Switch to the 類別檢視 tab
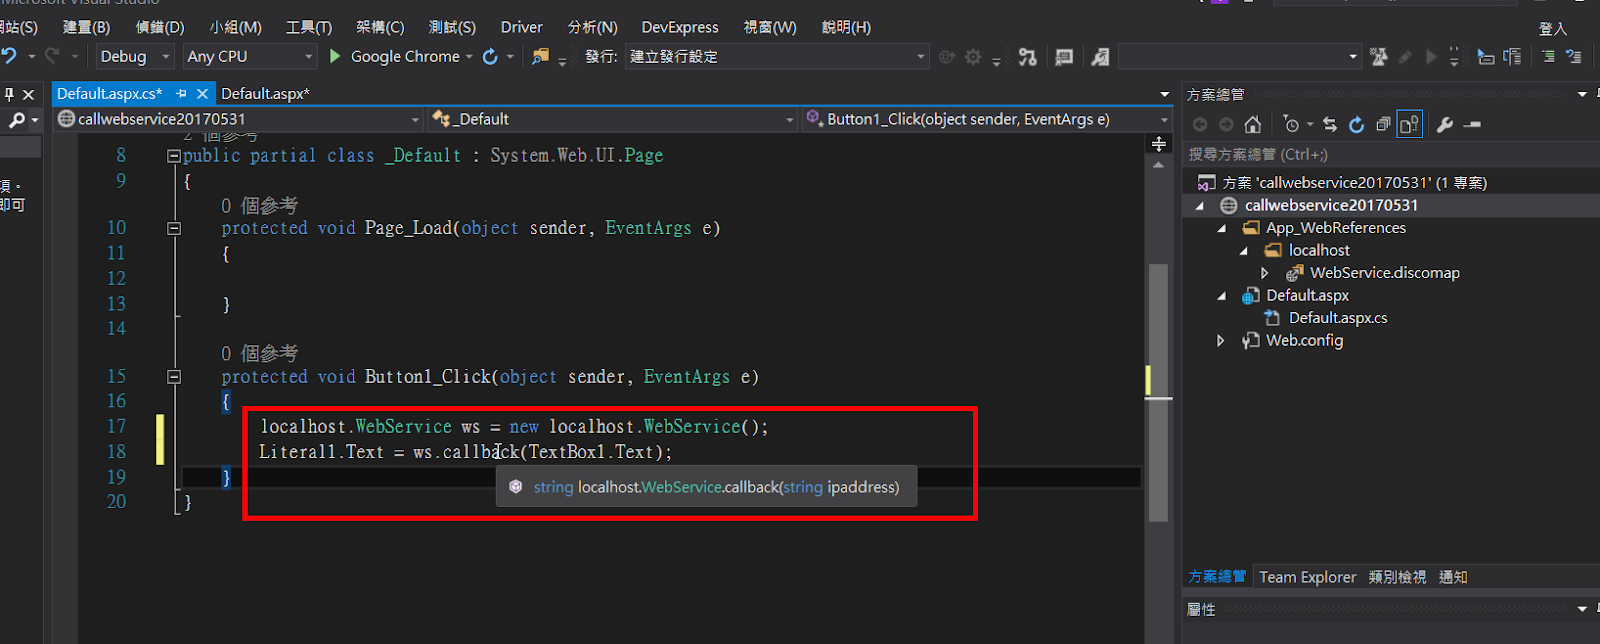Screen dimensions: 1600x644 click(1397, 577)
